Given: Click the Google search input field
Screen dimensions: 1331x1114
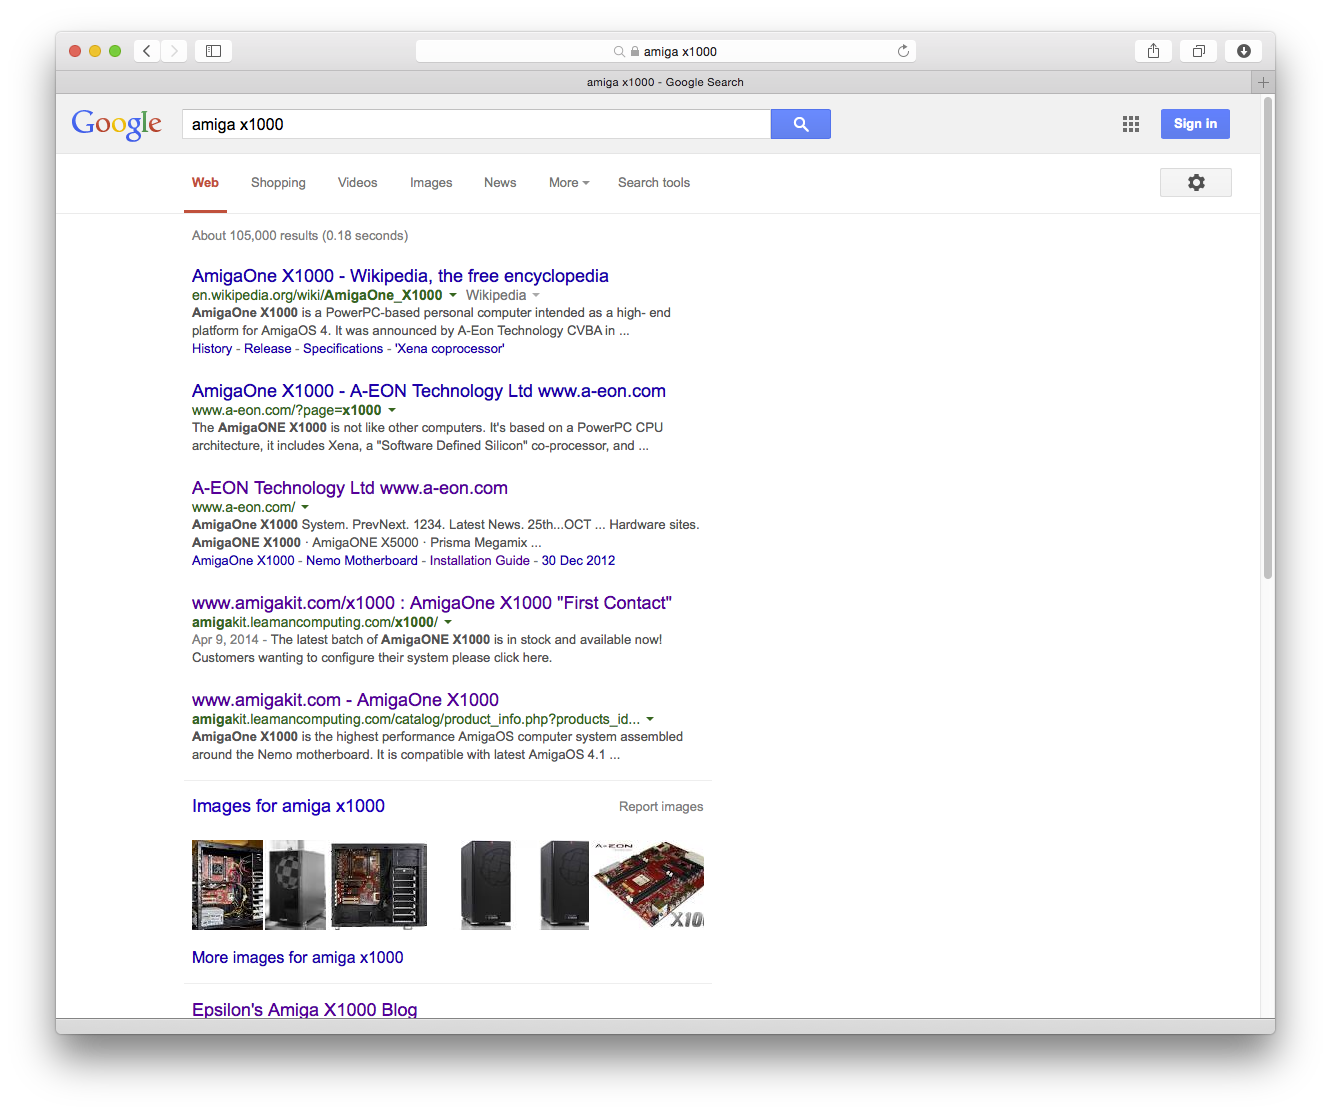Looking at the screenshot, I should pos(476,124).
